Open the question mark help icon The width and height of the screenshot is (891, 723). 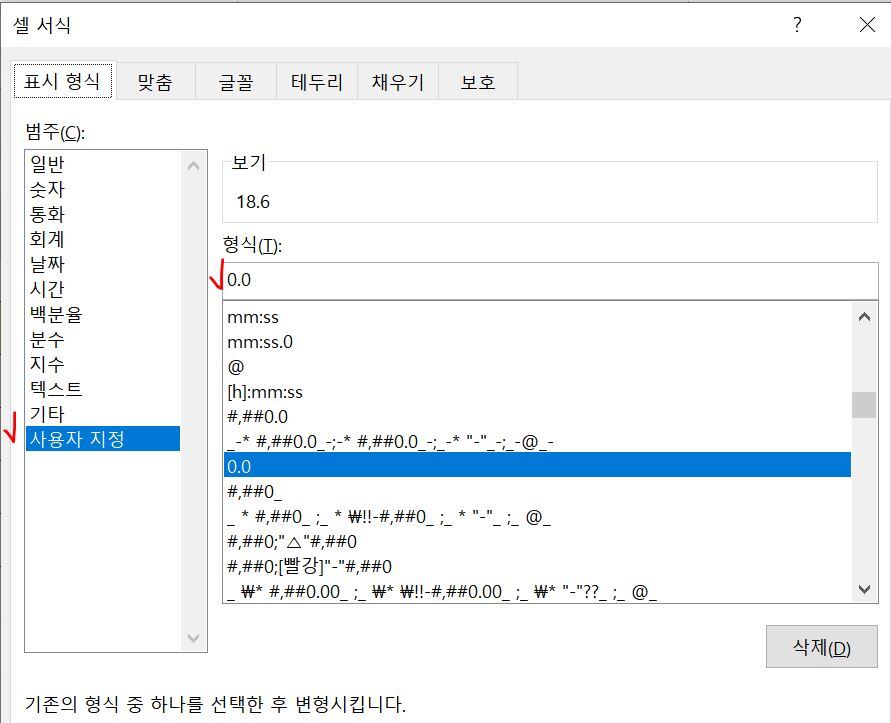point(797,24)
